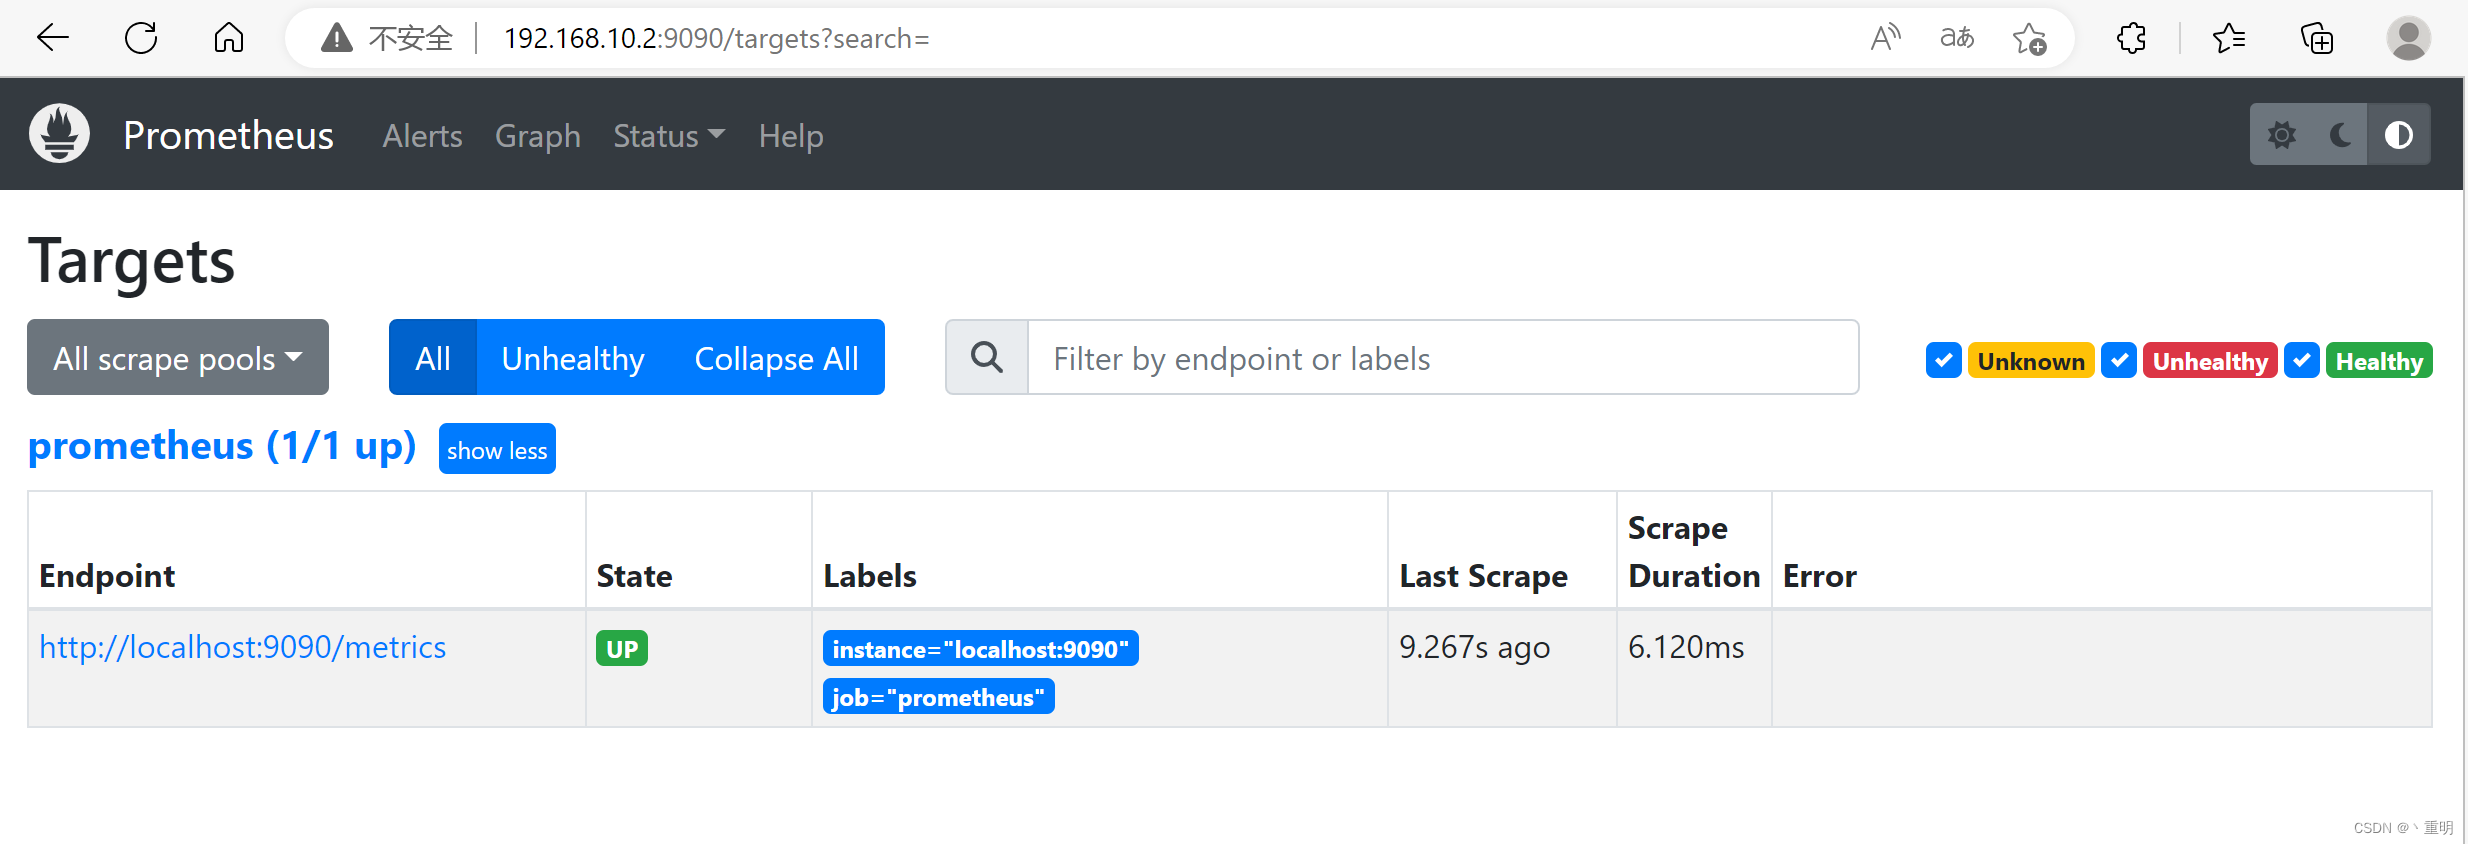Open the browser extensions puzzle icon

(x=2131, y=38)
